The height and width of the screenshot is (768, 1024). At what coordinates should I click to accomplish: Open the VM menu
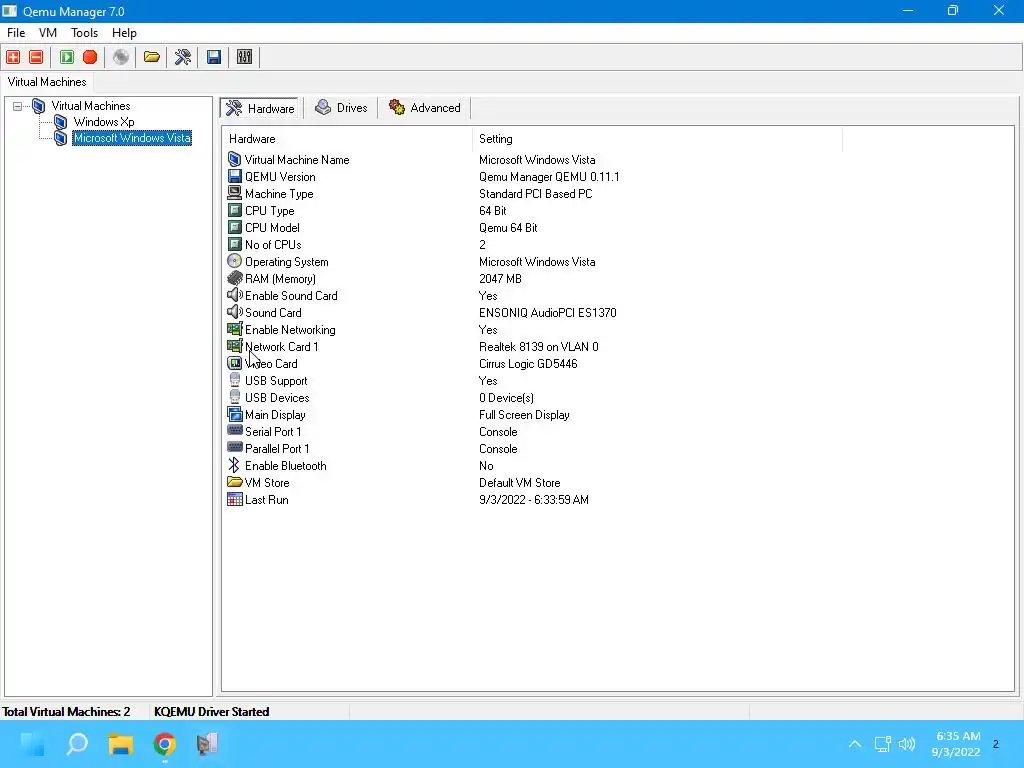pyautogui.click(x=48, y=33)
